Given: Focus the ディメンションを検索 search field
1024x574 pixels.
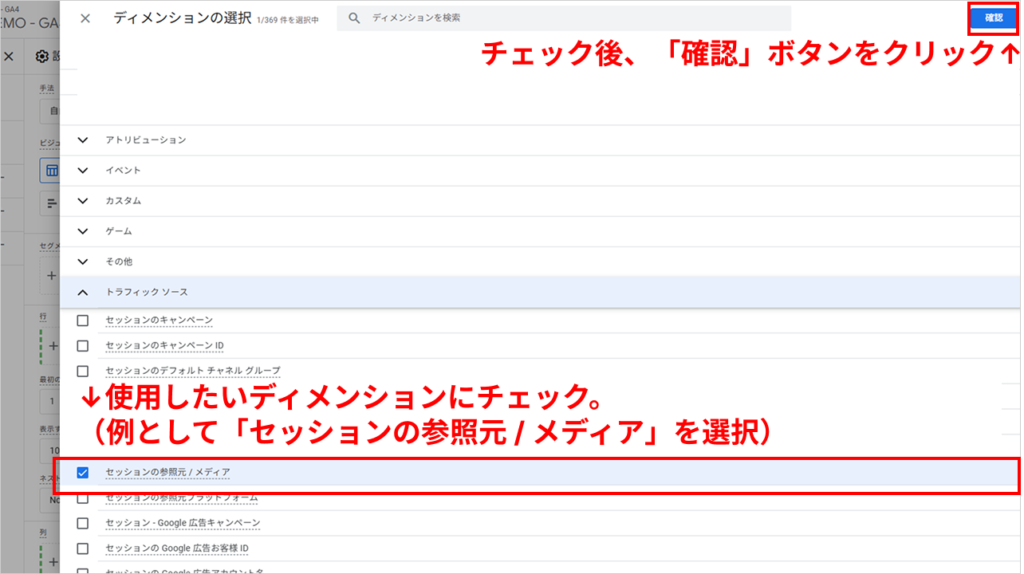Looking at the screenshot, I should click(x=564, y=18).
